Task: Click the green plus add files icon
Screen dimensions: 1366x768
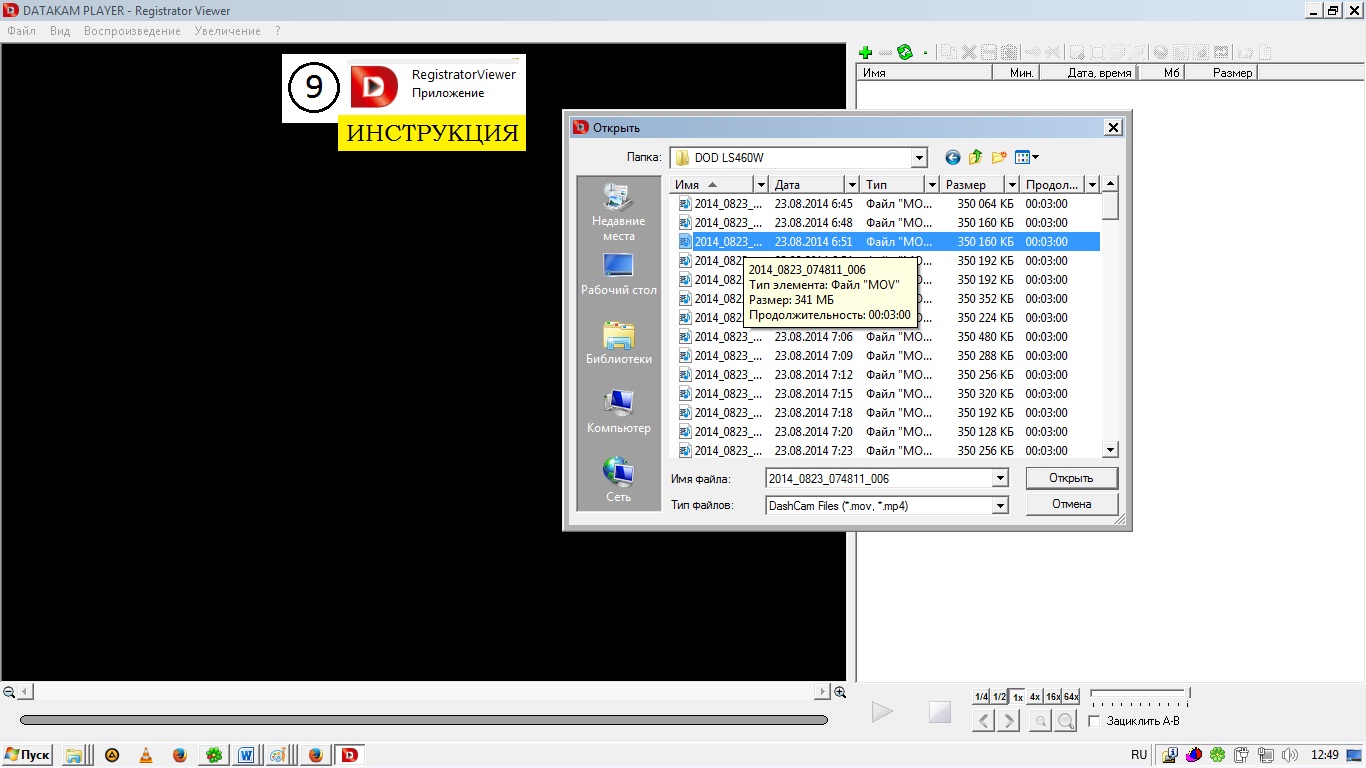Action: (866, 52)
